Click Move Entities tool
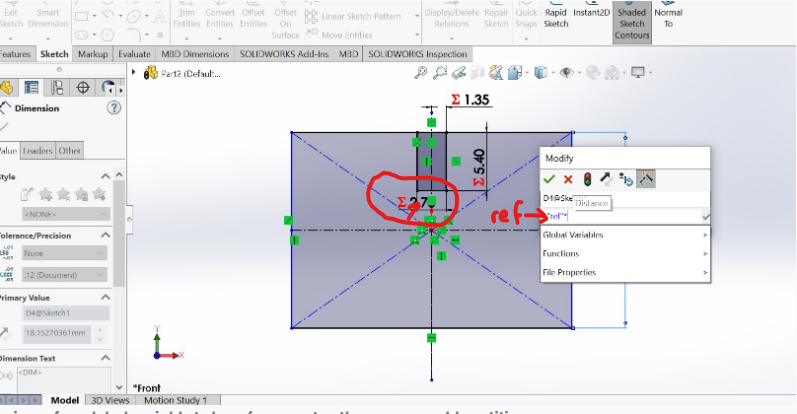 [339, 35]
